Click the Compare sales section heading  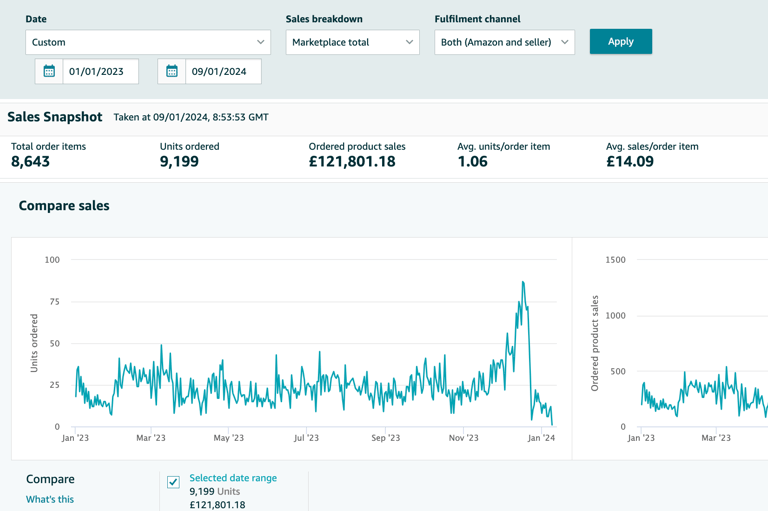click(64, 206)
